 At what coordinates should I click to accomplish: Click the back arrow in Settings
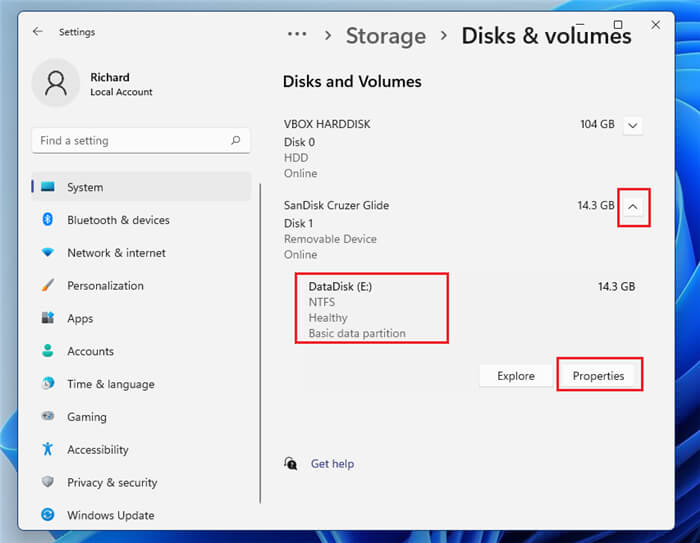[x=38, y=32]
